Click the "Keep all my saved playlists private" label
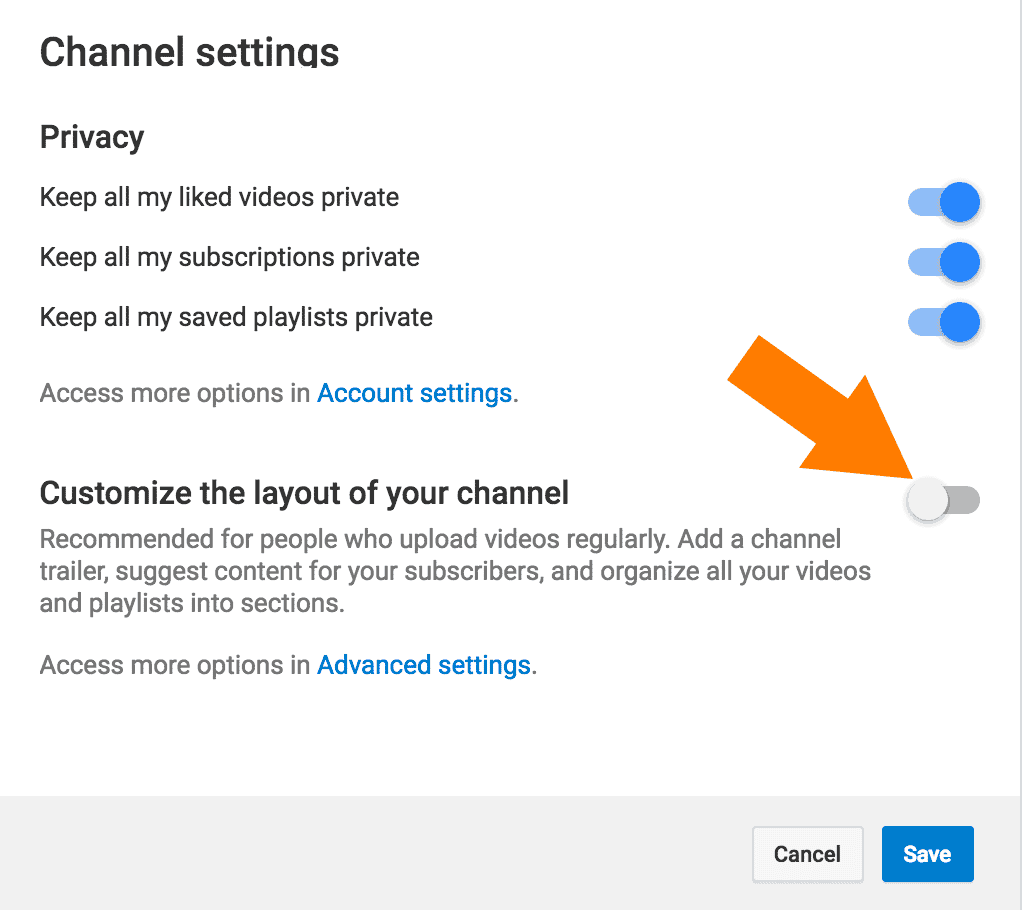Viewport: 1022px width, 910px height. [236, 317]
